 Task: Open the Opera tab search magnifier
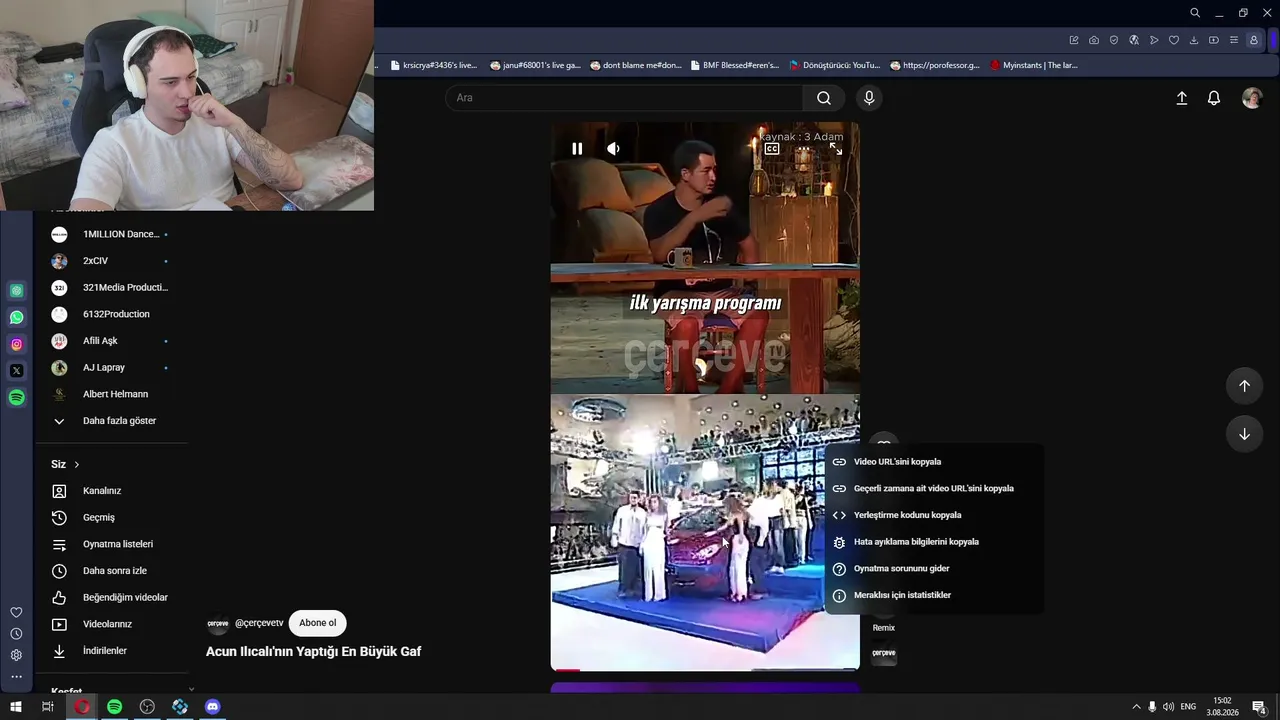coord(1195,13)
